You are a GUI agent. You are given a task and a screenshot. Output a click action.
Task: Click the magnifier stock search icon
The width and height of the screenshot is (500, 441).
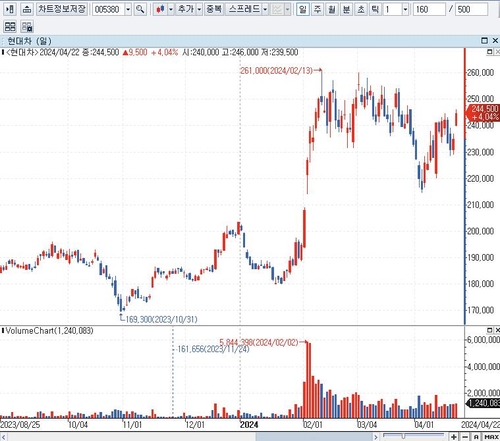pyautogui.click(x=140, y=9)
